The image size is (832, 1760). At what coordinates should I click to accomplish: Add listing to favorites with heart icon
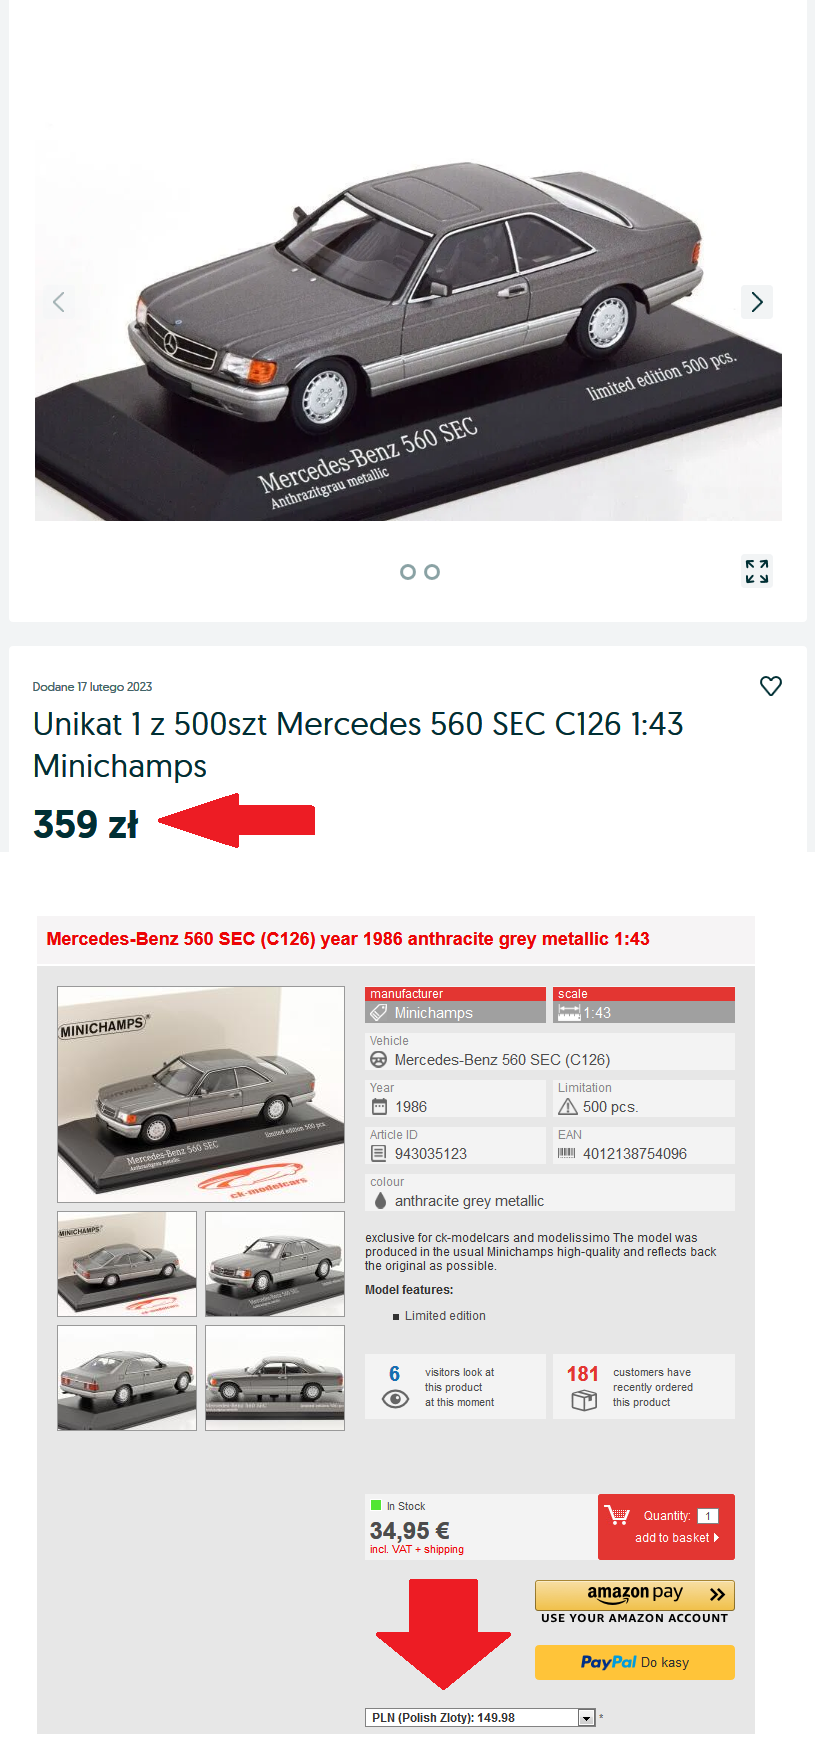pyautogui.click(x=771, y=686)
